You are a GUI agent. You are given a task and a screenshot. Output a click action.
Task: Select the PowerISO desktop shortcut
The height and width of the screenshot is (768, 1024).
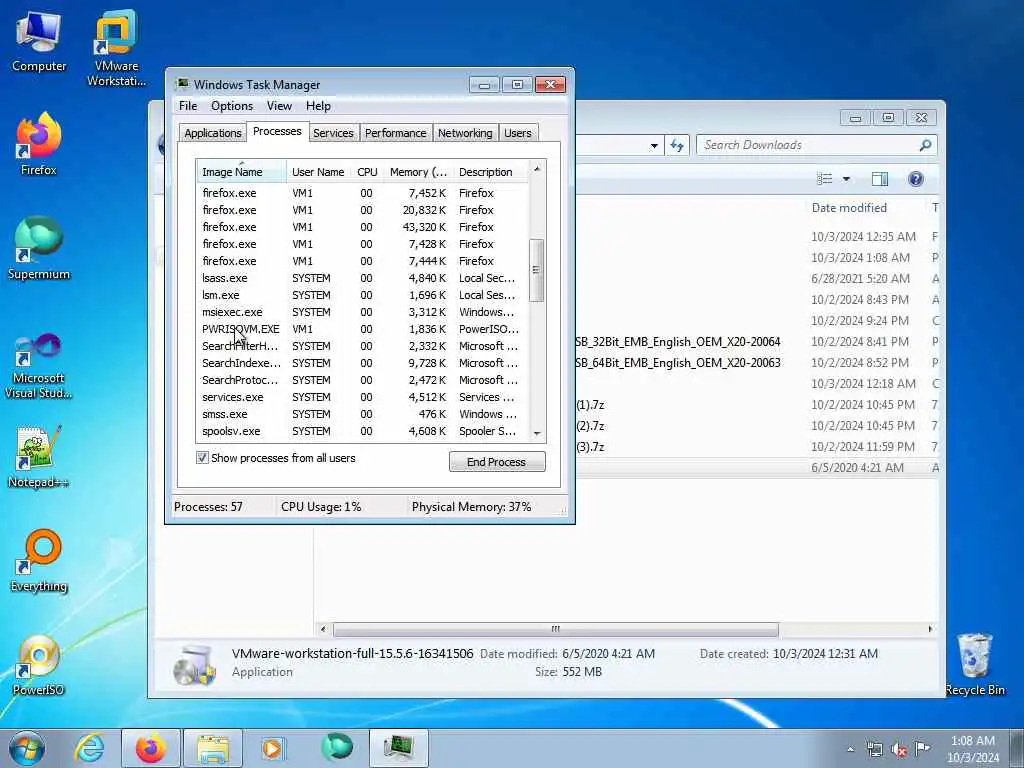(x=39, y=665)
